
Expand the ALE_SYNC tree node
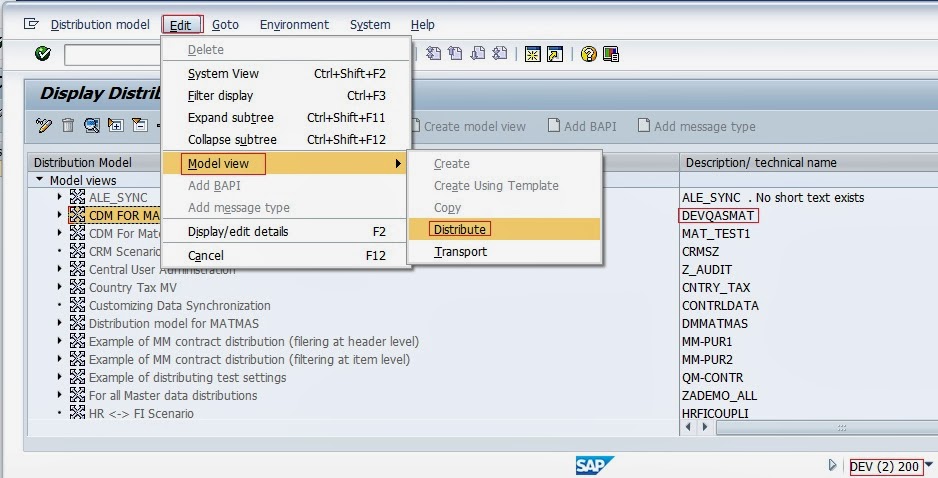click(60, 198)
